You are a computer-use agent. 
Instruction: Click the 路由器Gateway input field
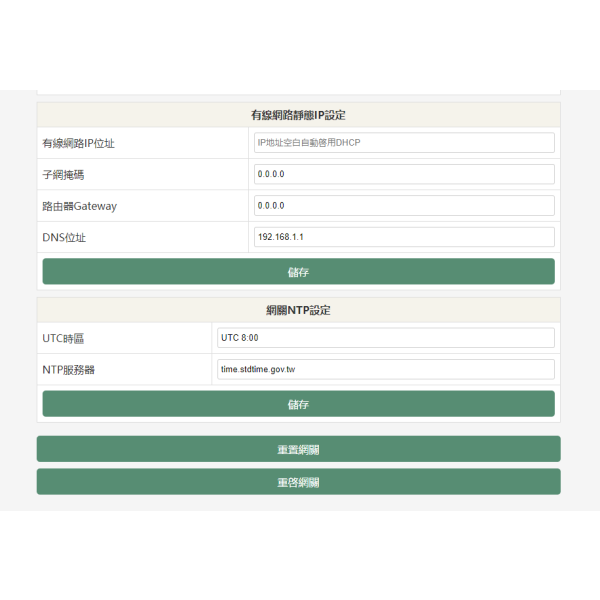point(404,205)
